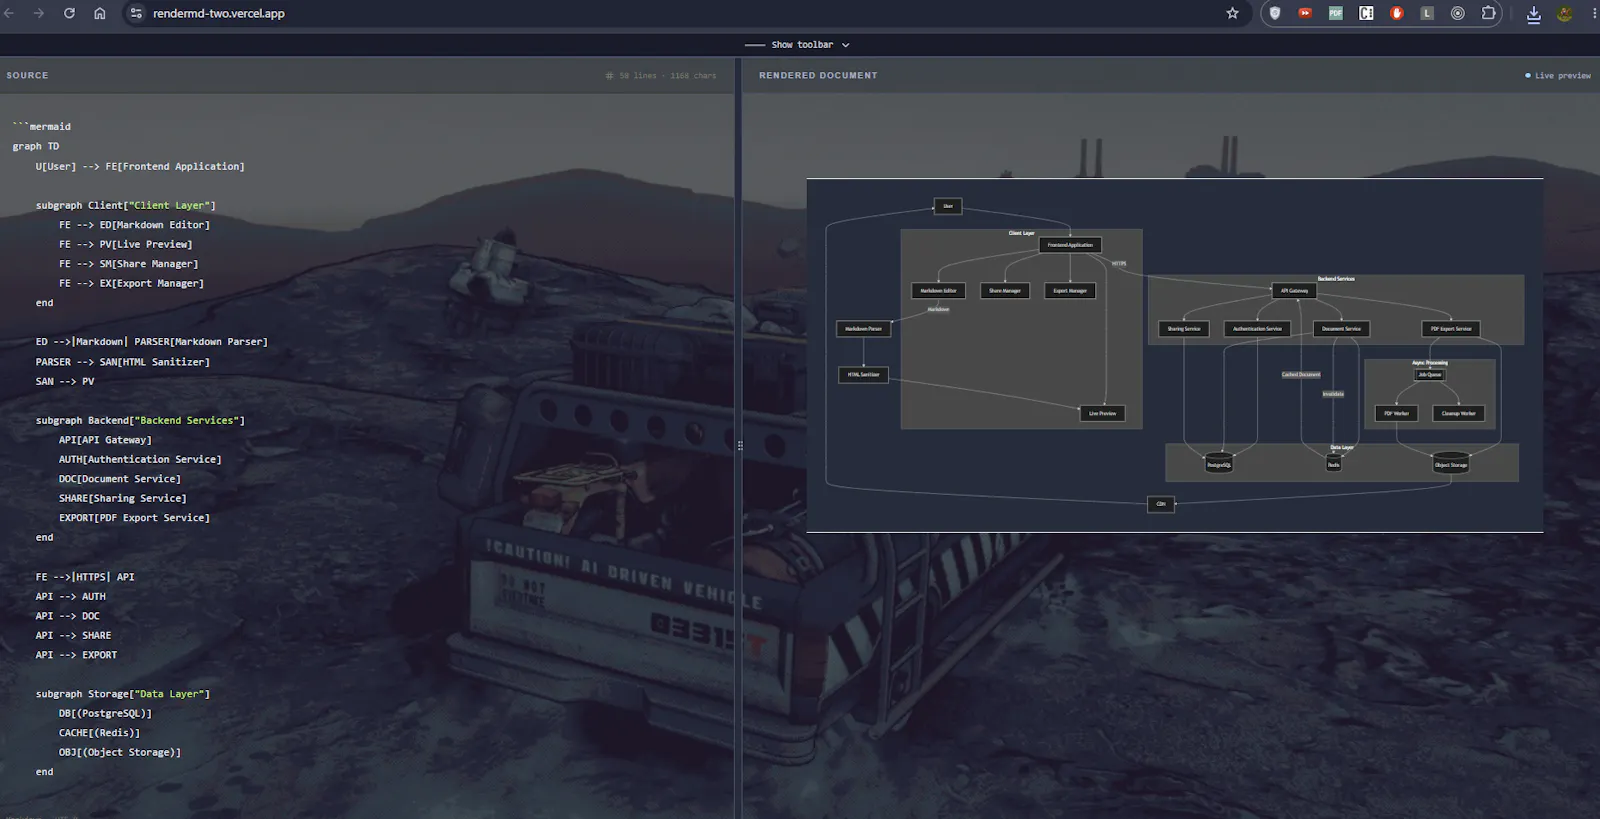Image resolution: width=1600 pixels, height=819 pixels.
Task: Click the 'FE --> EX[Export Manager]' line
Action: (131, 284)
